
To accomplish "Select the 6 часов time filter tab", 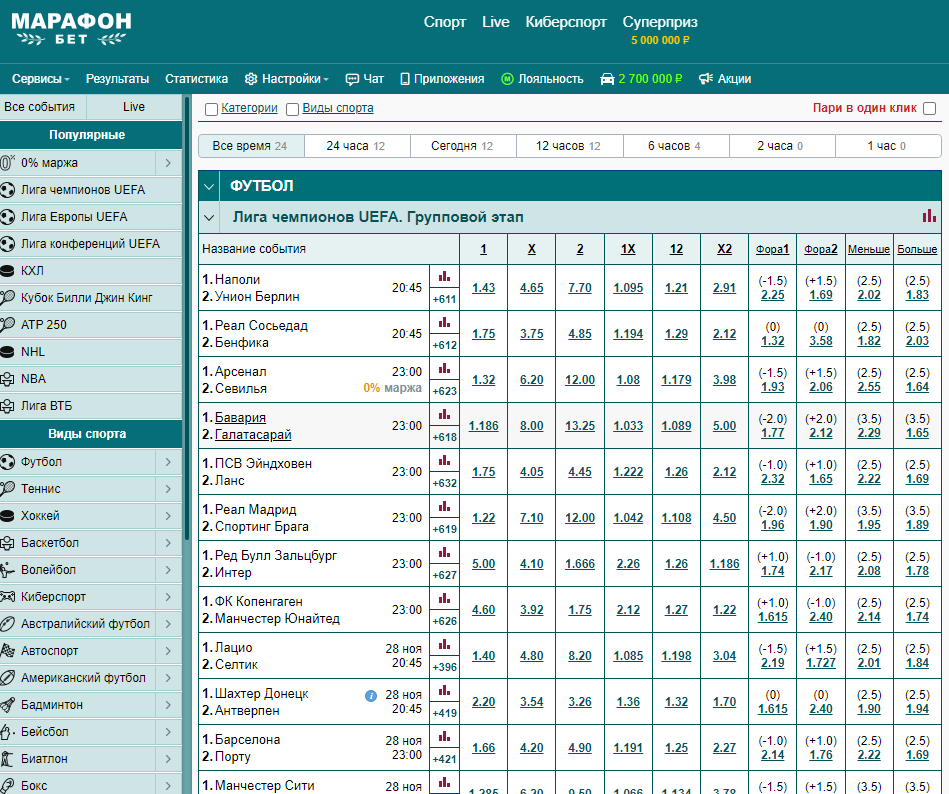I will pos(676,146).
